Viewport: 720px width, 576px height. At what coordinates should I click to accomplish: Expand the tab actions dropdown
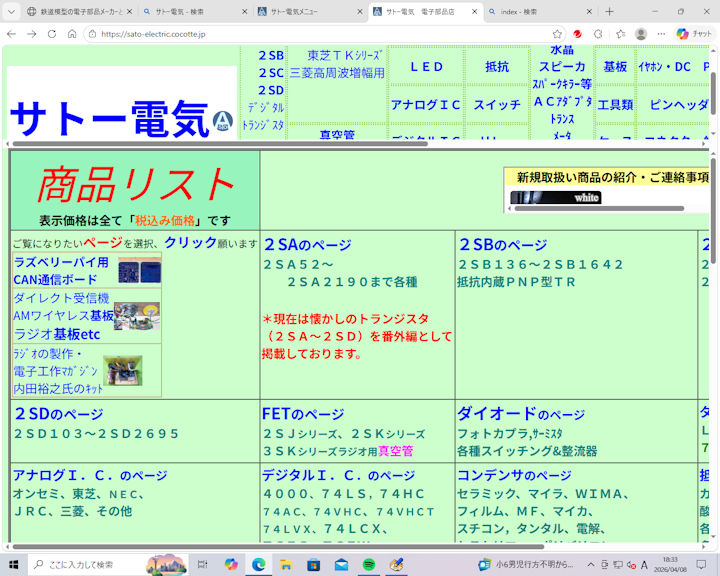(11, 11)
